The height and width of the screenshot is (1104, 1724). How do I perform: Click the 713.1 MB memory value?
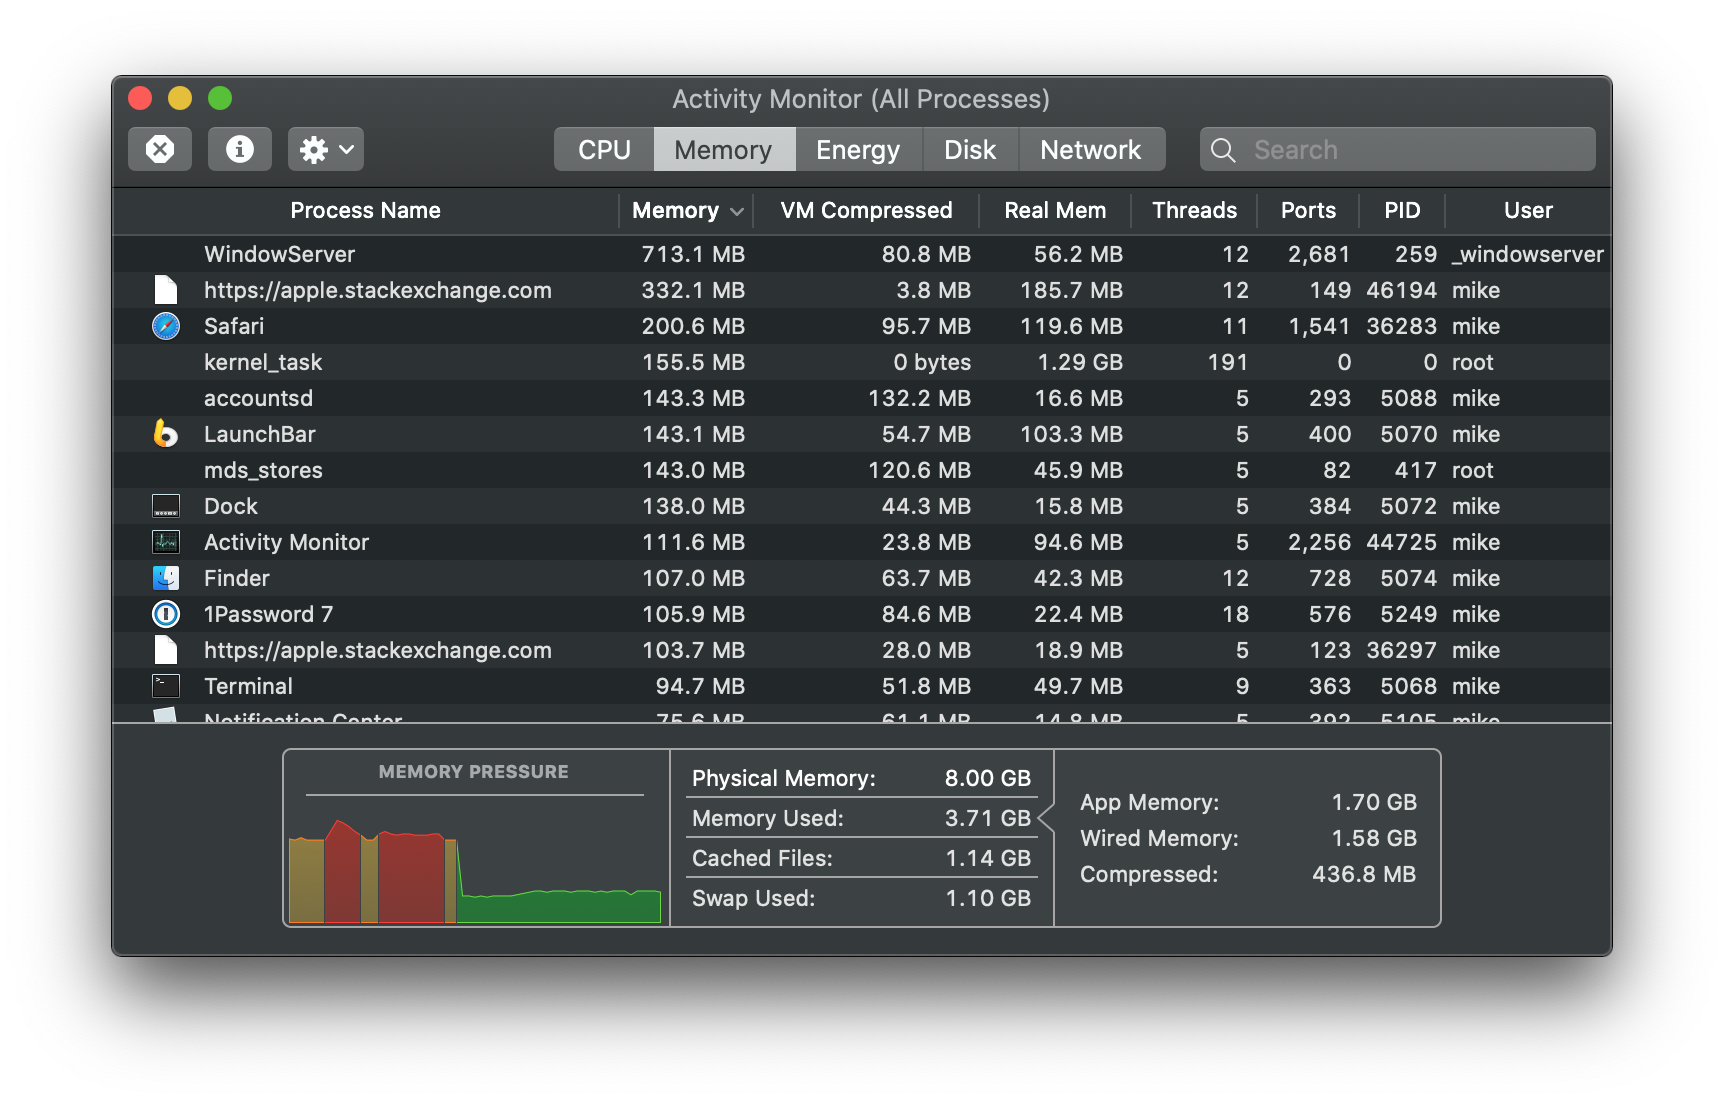[693, 254]
